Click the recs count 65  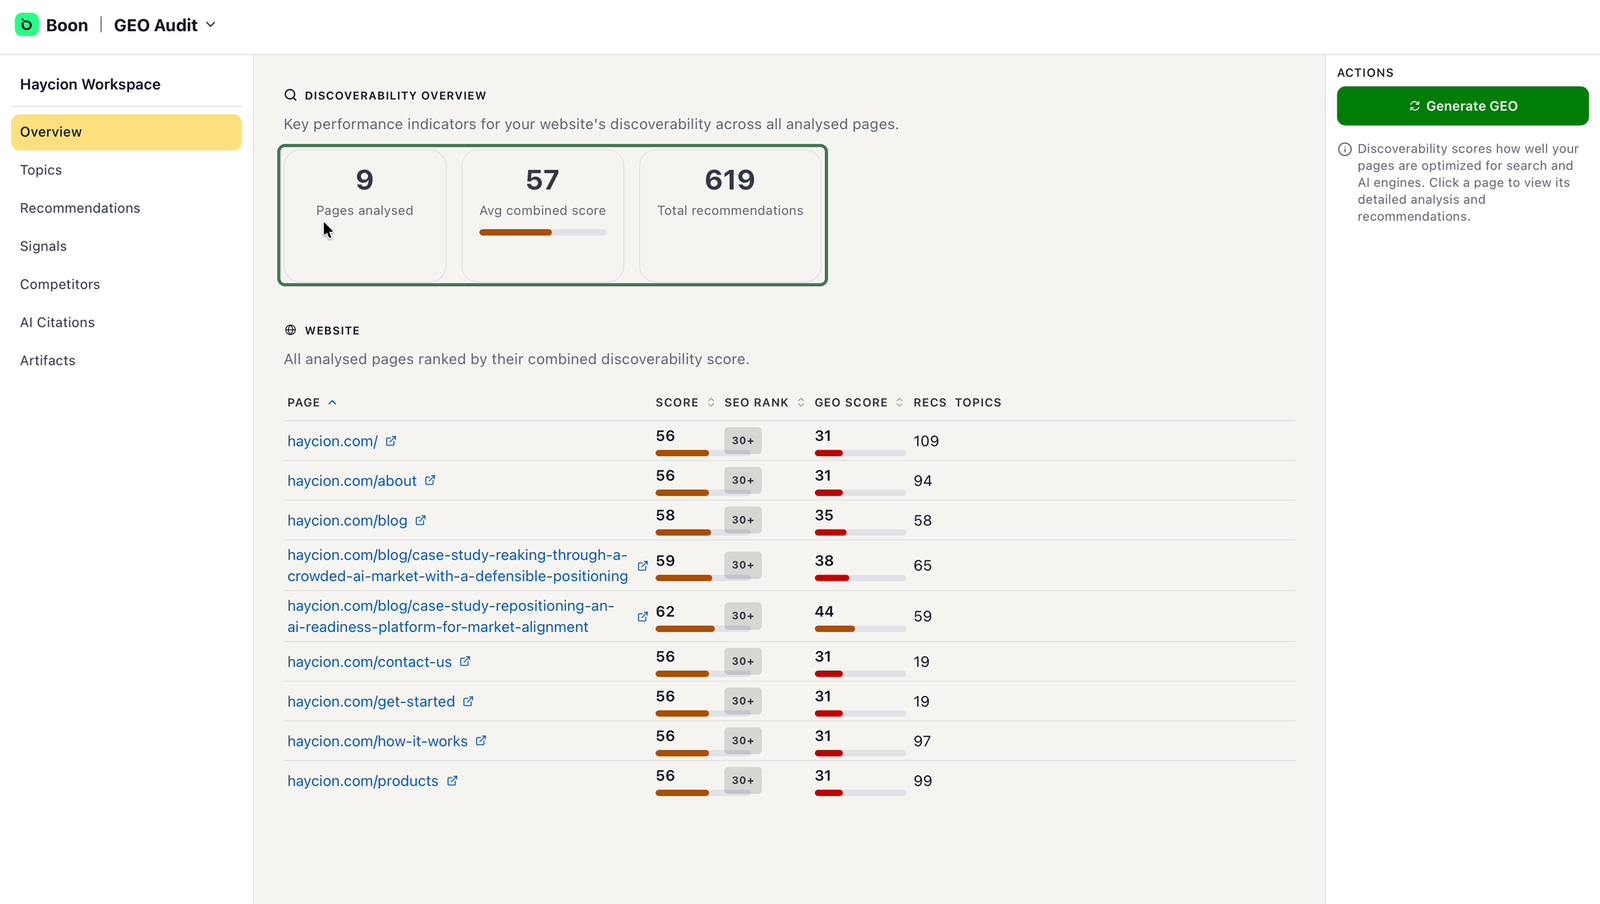[923, 566]
